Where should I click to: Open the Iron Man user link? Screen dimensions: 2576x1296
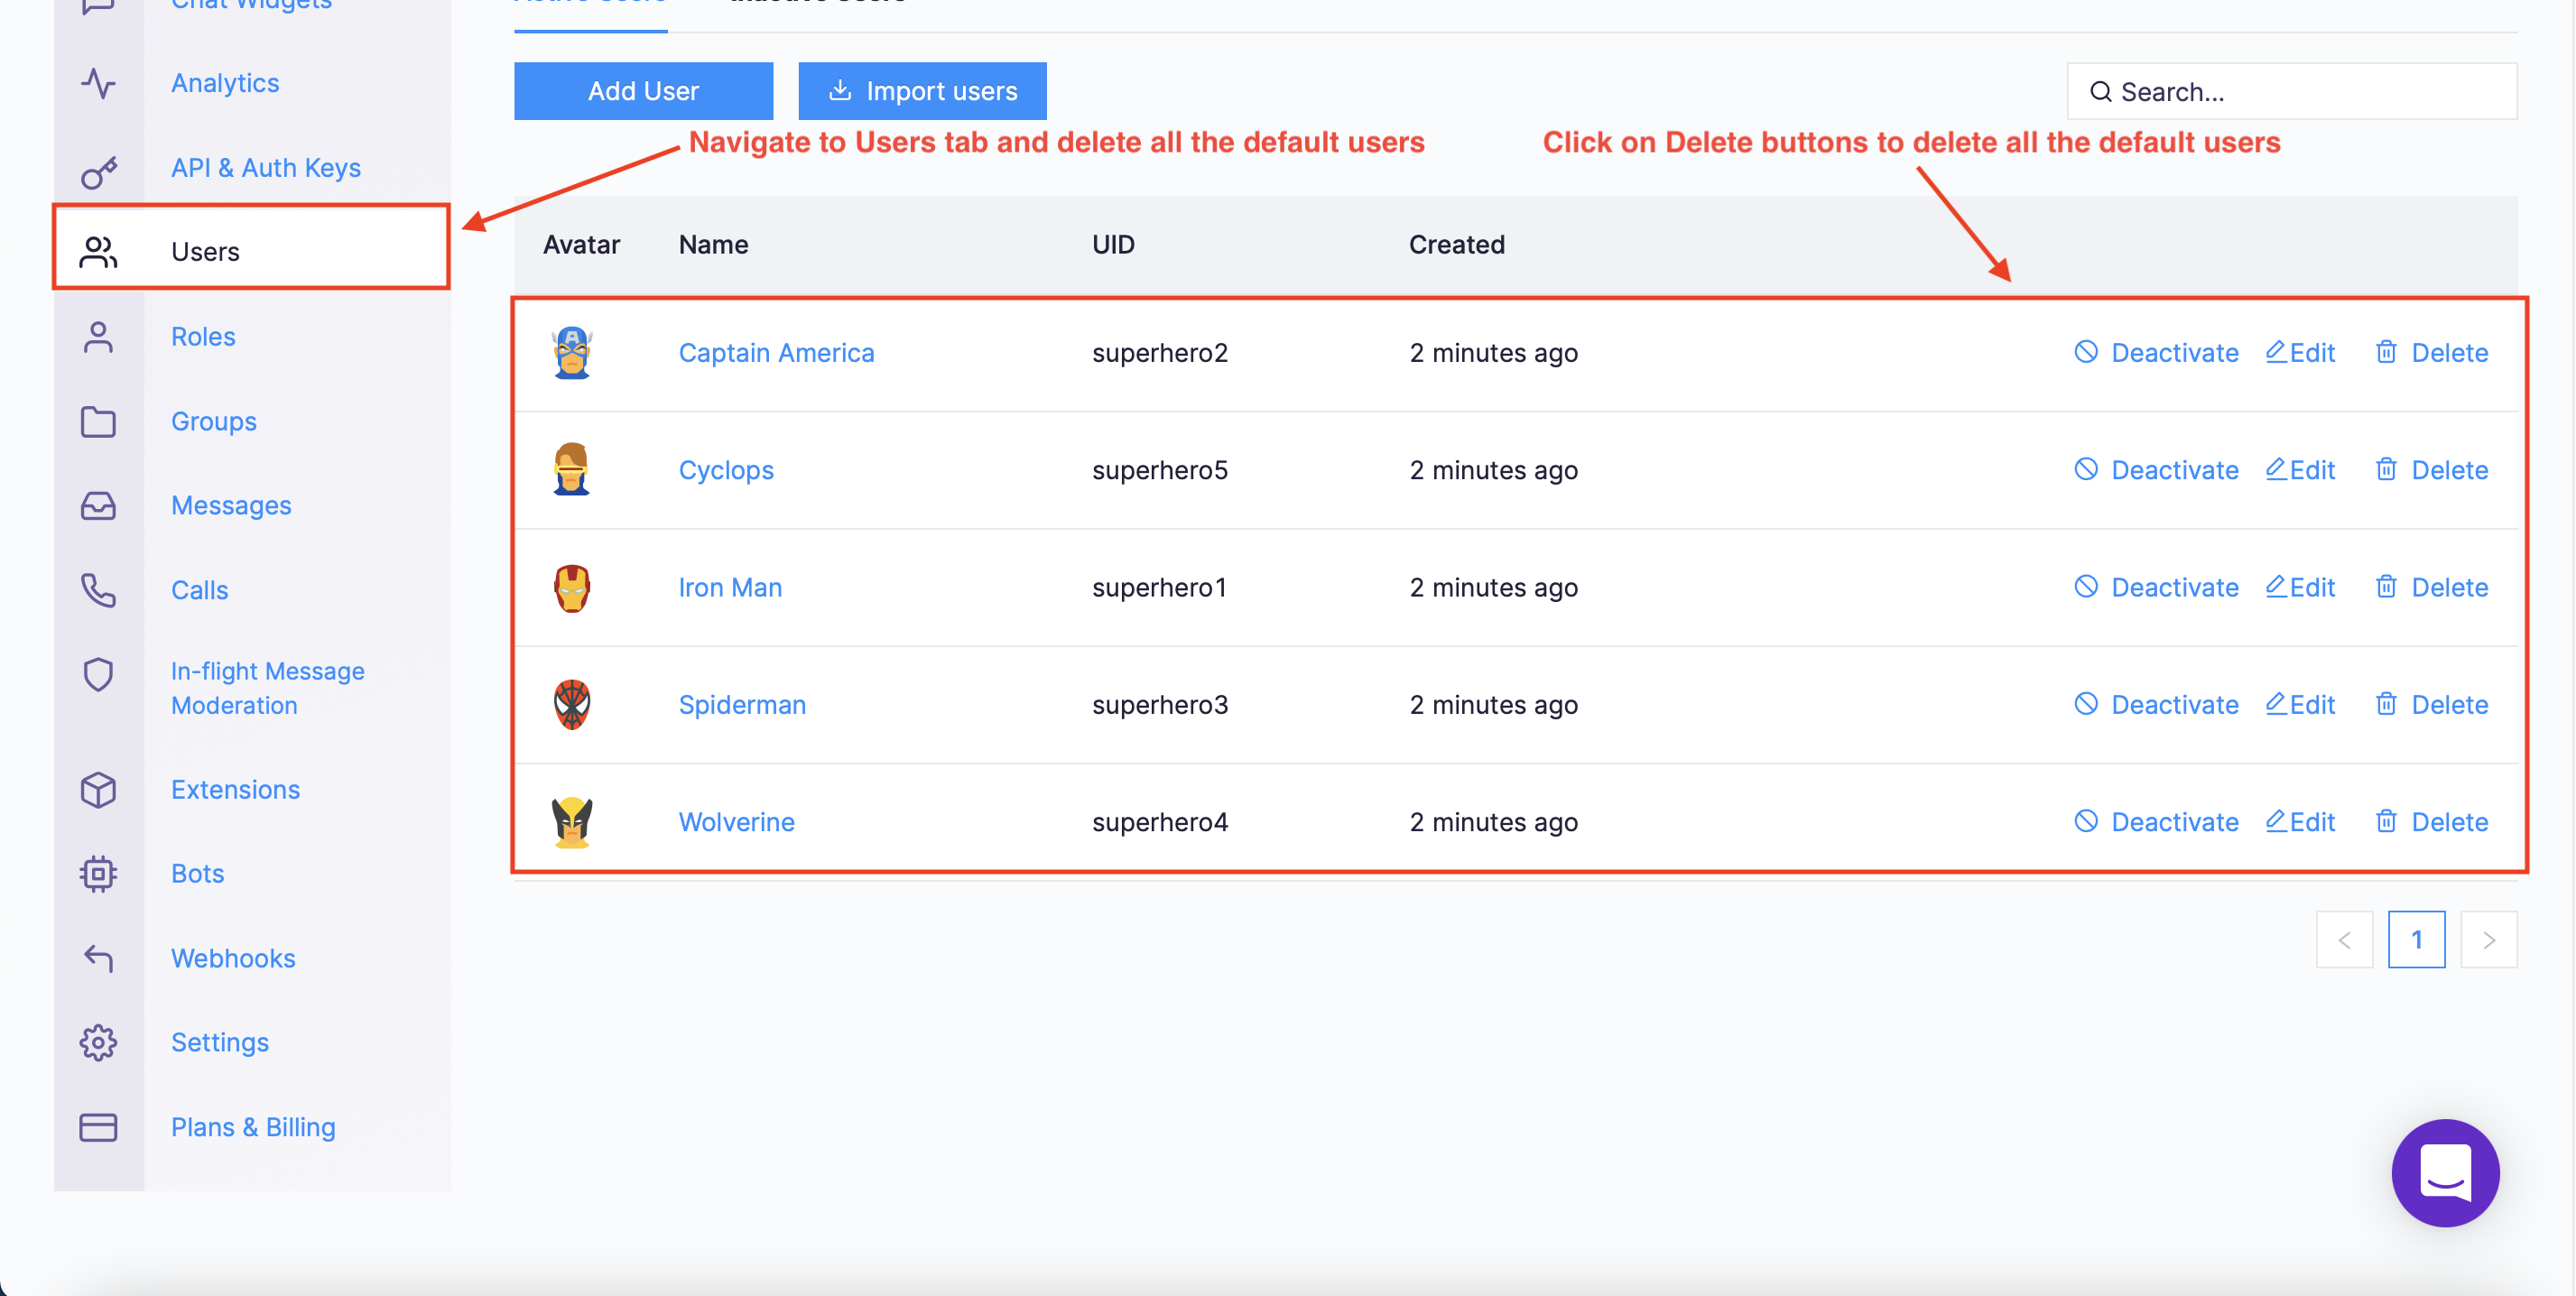730,587
